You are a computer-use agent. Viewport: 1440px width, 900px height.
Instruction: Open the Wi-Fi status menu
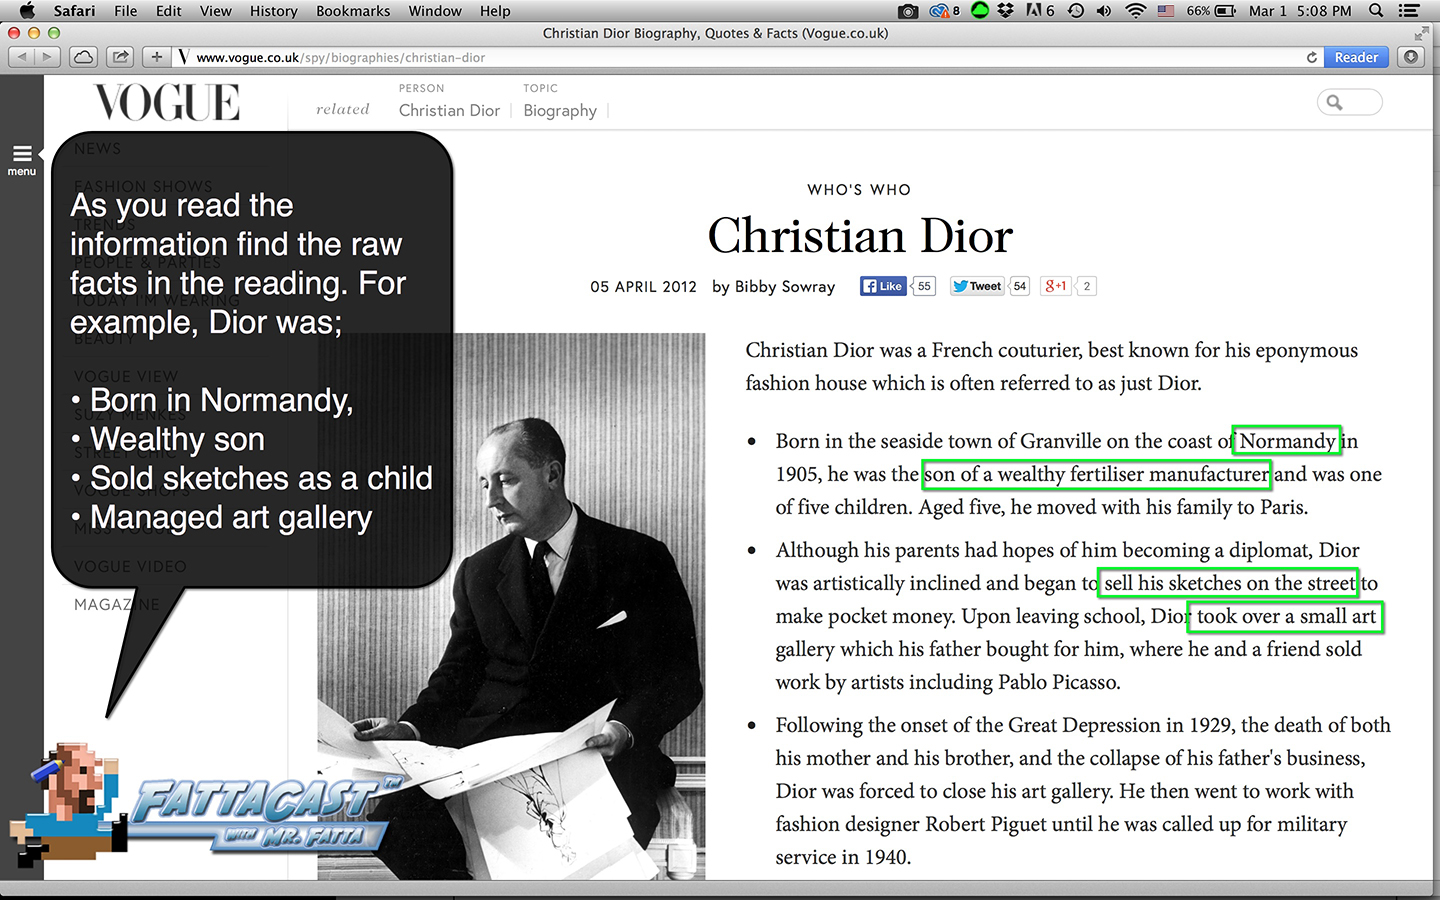pos(1135,11)
